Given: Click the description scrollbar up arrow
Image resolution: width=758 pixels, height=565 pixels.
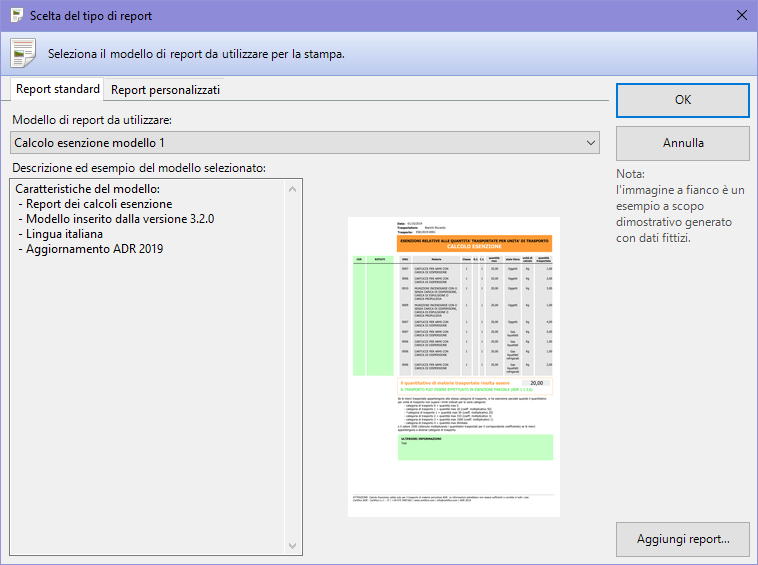Looking at the screenshot, I should tap(293, 188).
